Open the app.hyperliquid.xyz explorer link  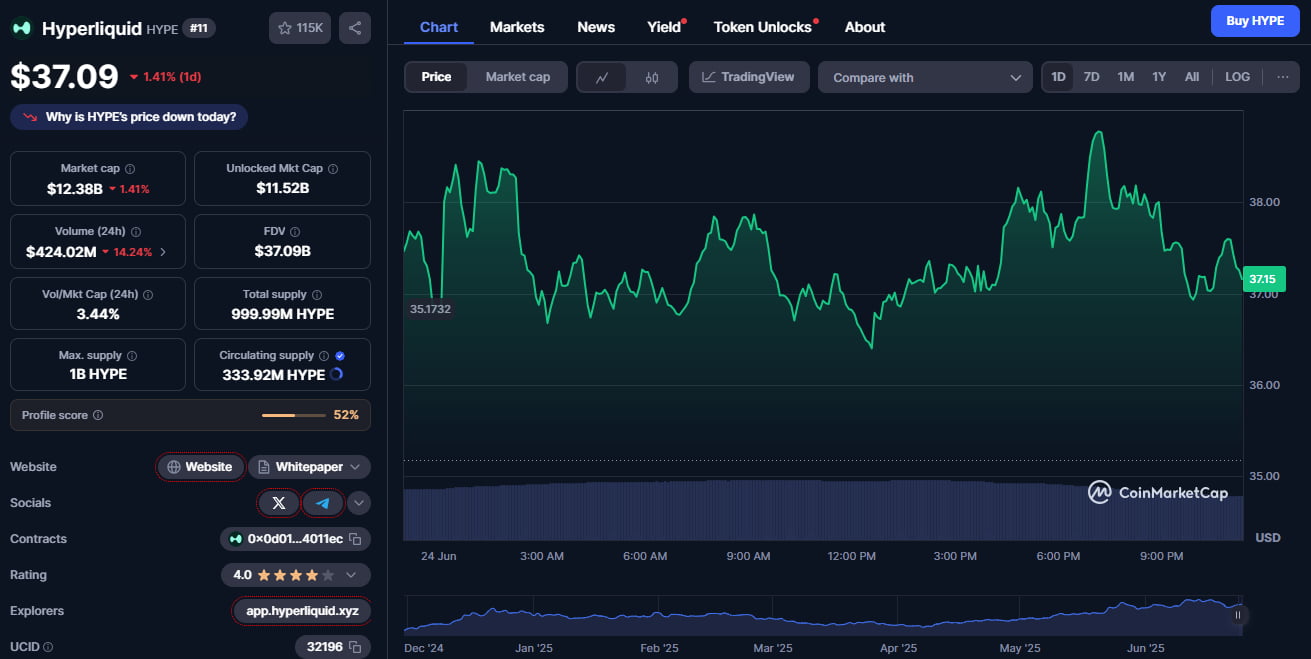(302, 611)
